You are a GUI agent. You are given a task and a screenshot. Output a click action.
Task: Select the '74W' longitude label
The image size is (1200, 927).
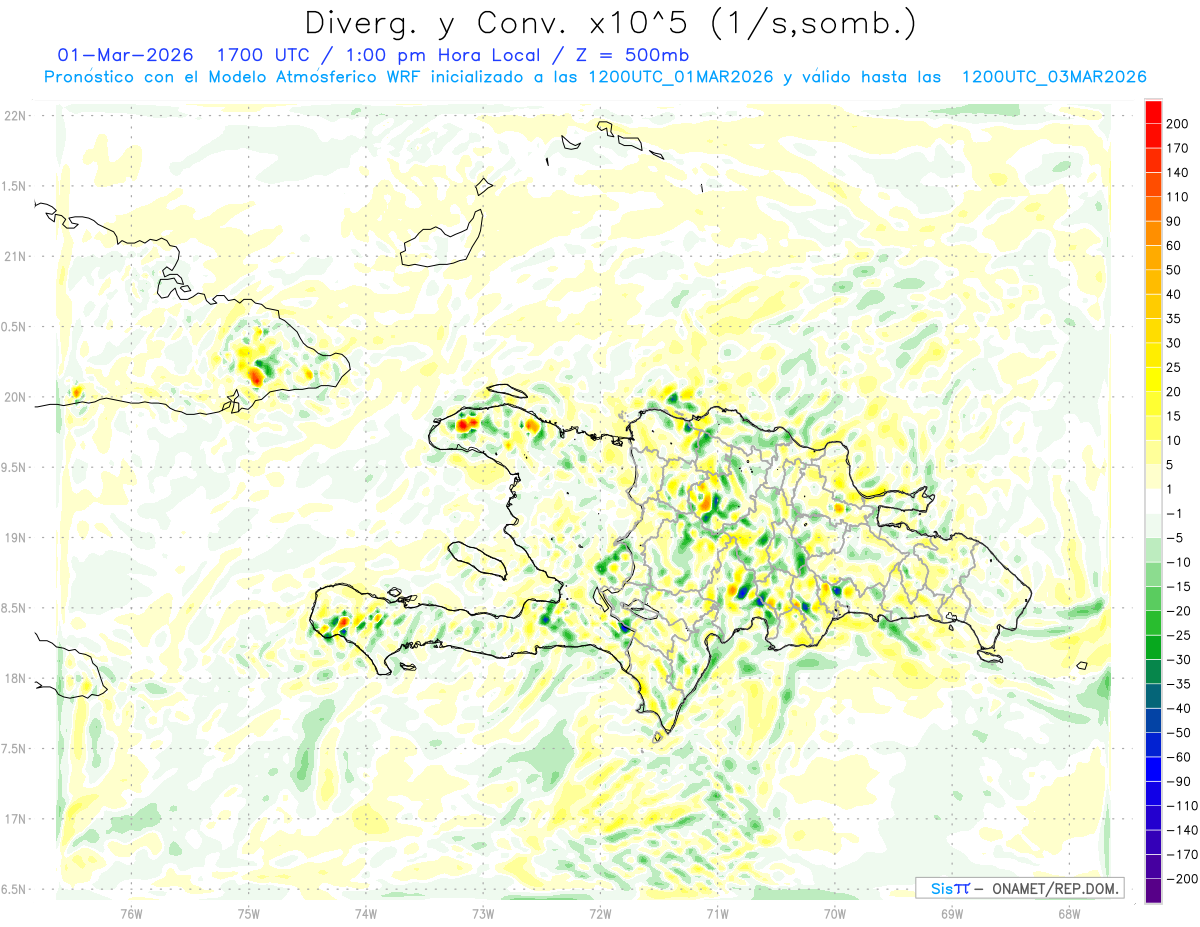point(366,913)
